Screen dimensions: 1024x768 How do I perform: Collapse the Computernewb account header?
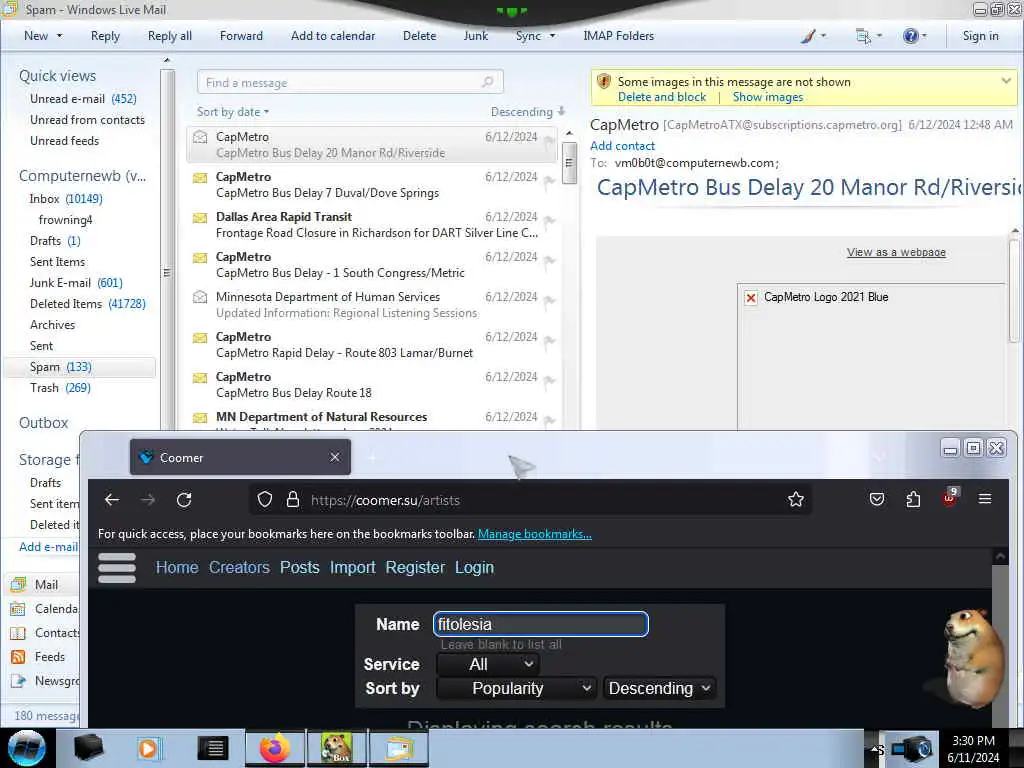82,176
